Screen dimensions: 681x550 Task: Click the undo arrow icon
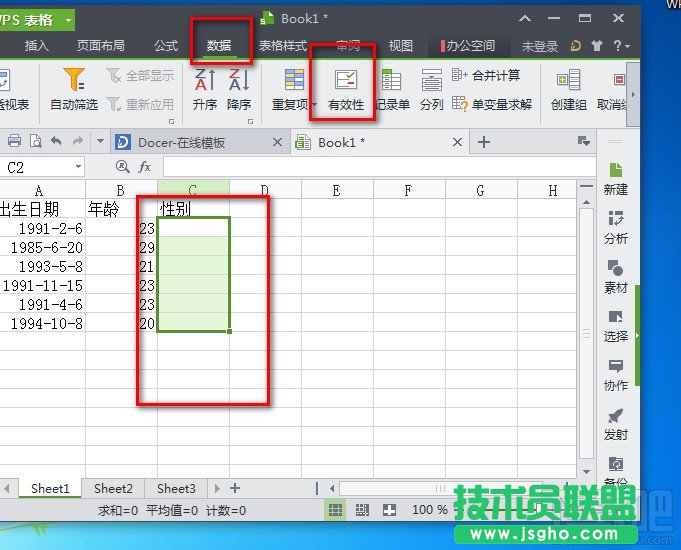[56, 141]
